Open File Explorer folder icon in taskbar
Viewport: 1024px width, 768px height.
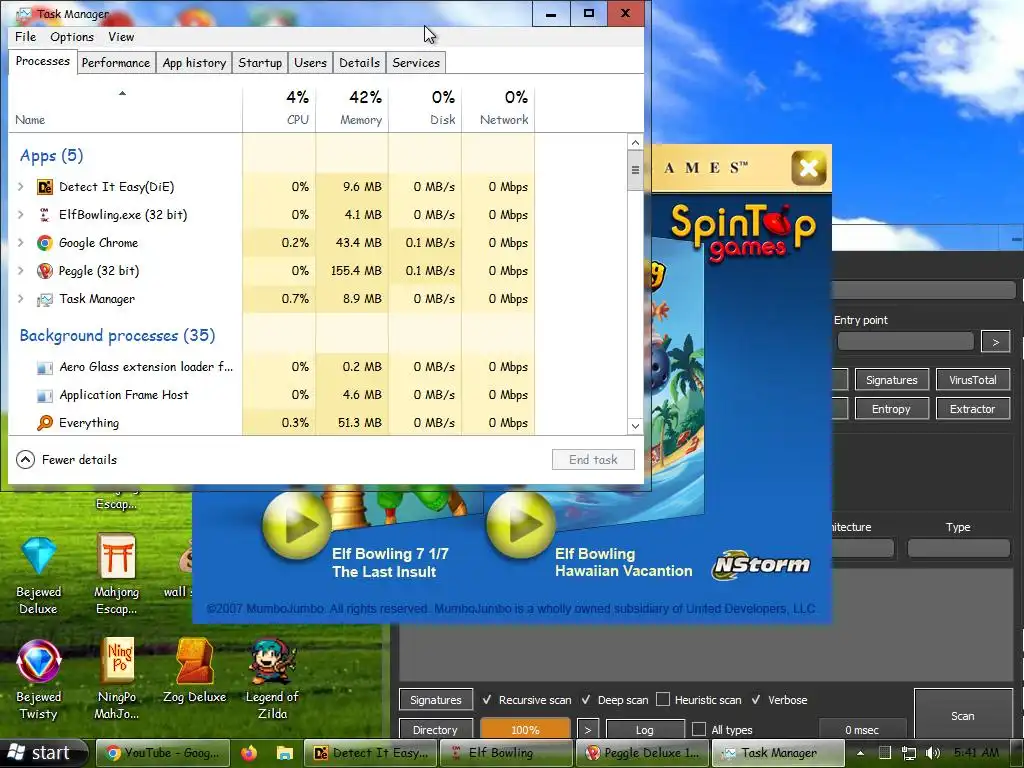[285, 753]
